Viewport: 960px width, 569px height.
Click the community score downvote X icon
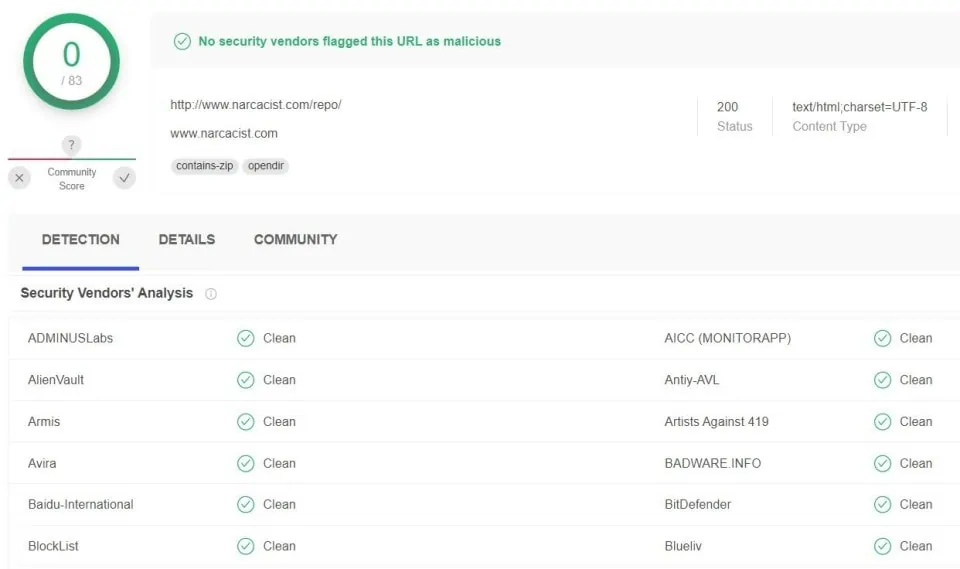20,178
